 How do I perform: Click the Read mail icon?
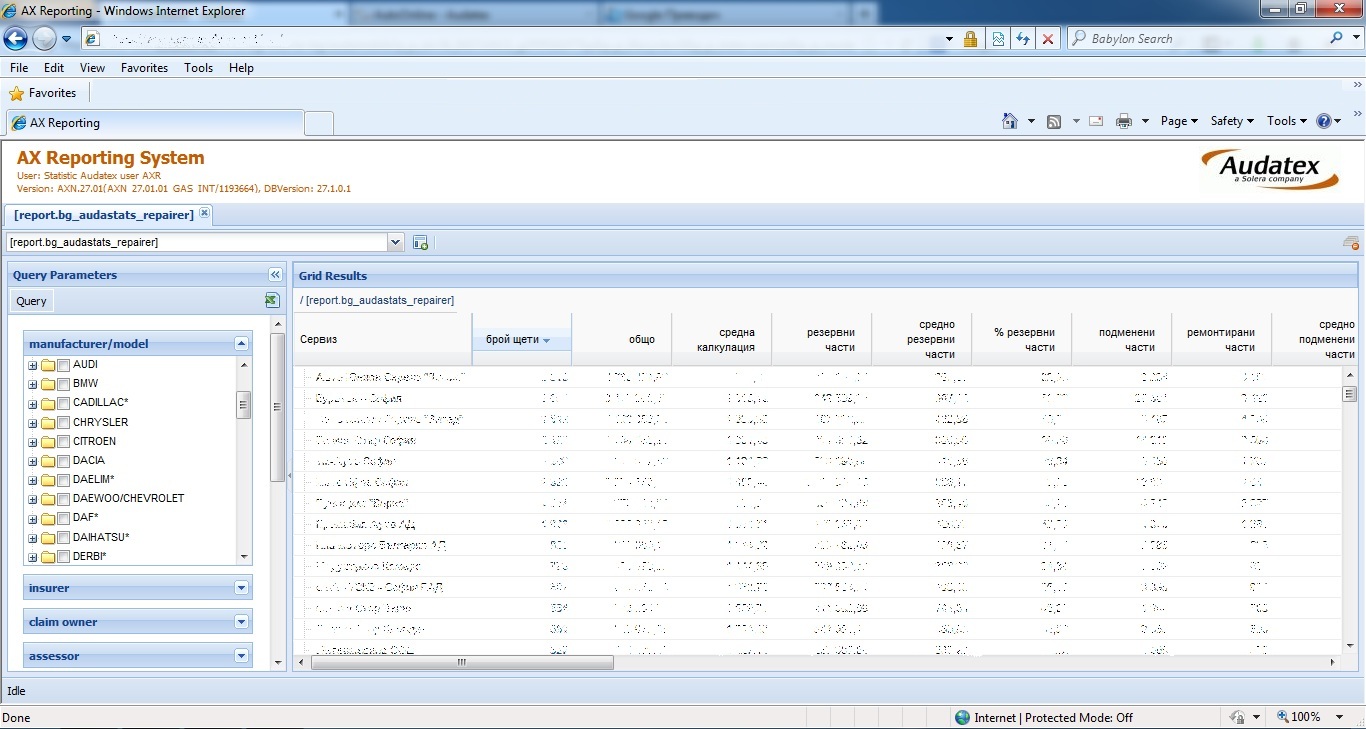[x=1096, y=121]
